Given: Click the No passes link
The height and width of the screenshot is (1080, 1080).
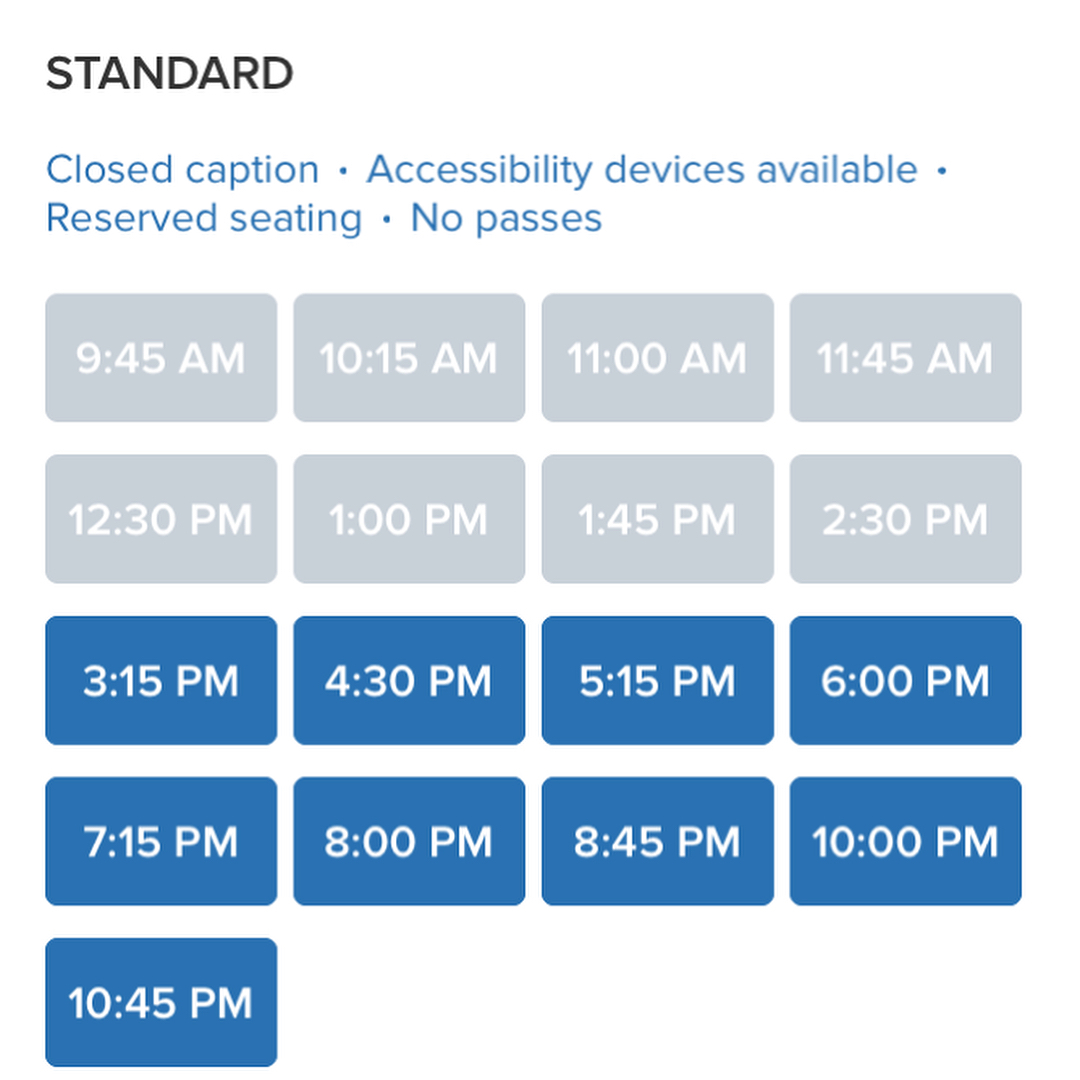Looking at the screenshot, I should pos(506,218).
